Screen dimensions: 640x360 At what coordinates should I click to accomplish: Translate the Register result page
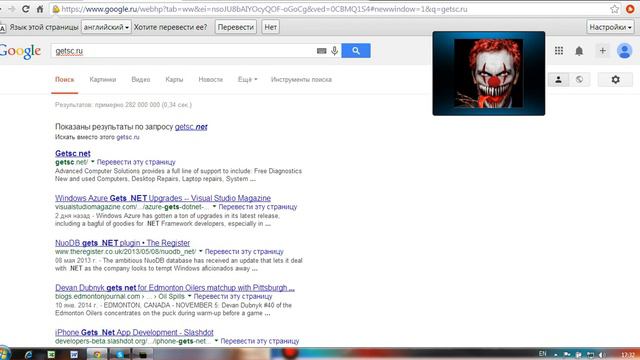244,251
